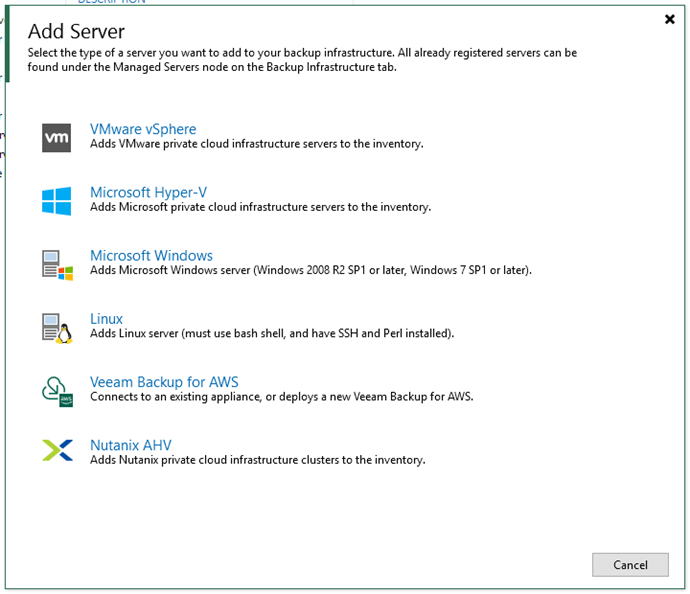Click the Nutanix AHV X icon
Image resolution: width=690 pixels, height=594 pixels.
[57, 452]
